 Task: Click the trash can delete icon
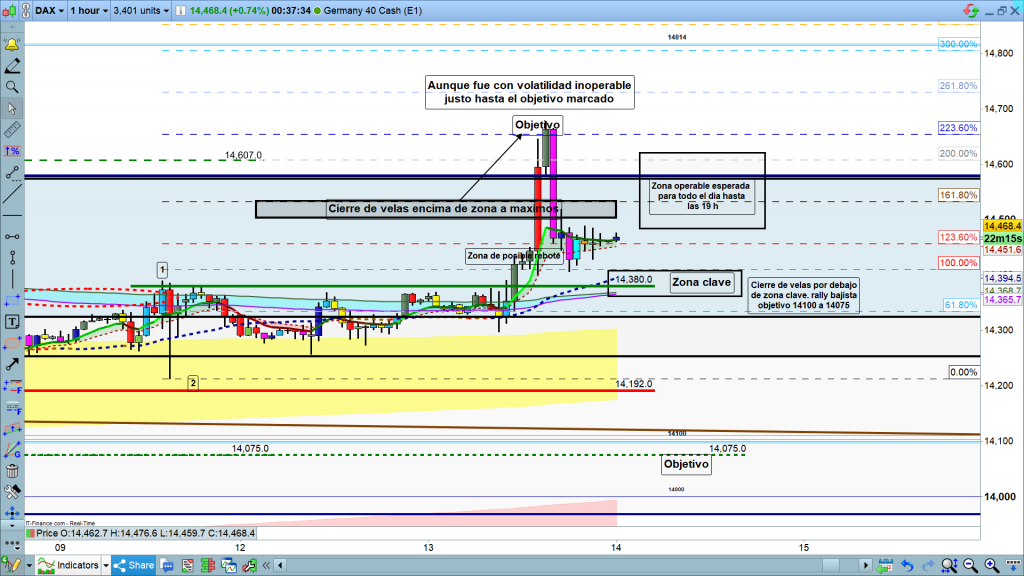[x=12, y=471]
